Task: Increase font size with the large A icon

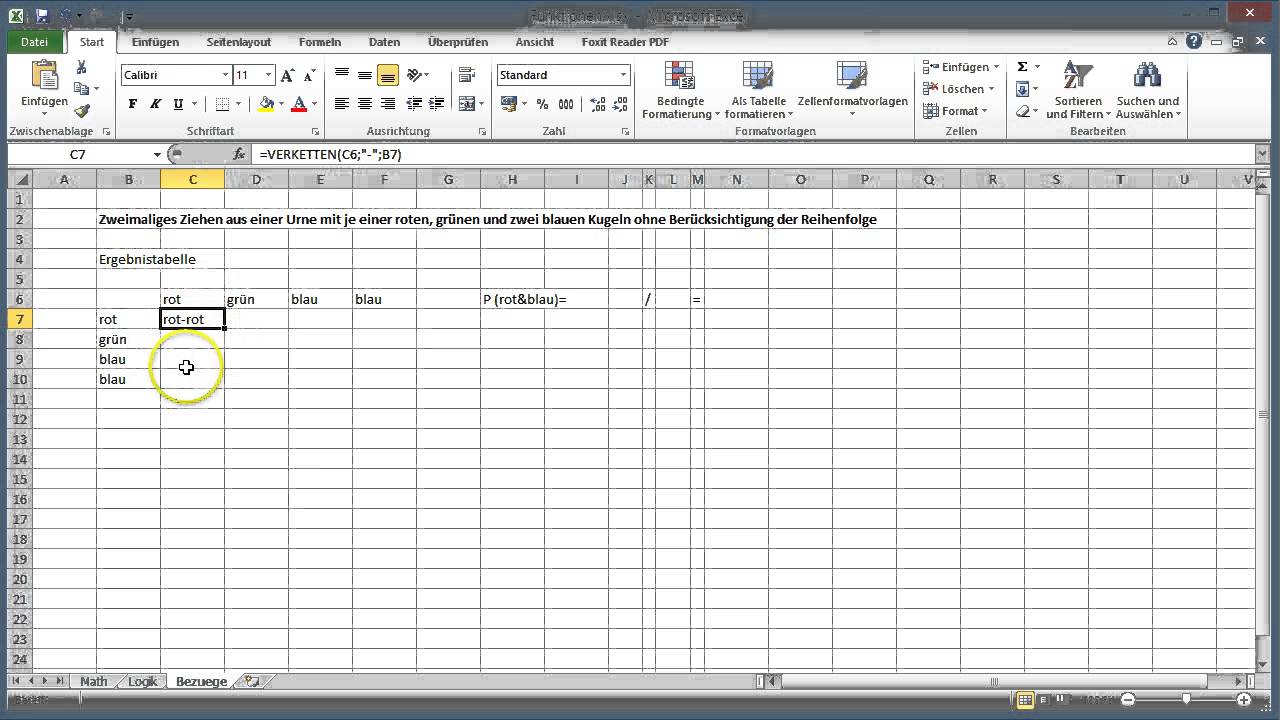Action: (288, 75)
